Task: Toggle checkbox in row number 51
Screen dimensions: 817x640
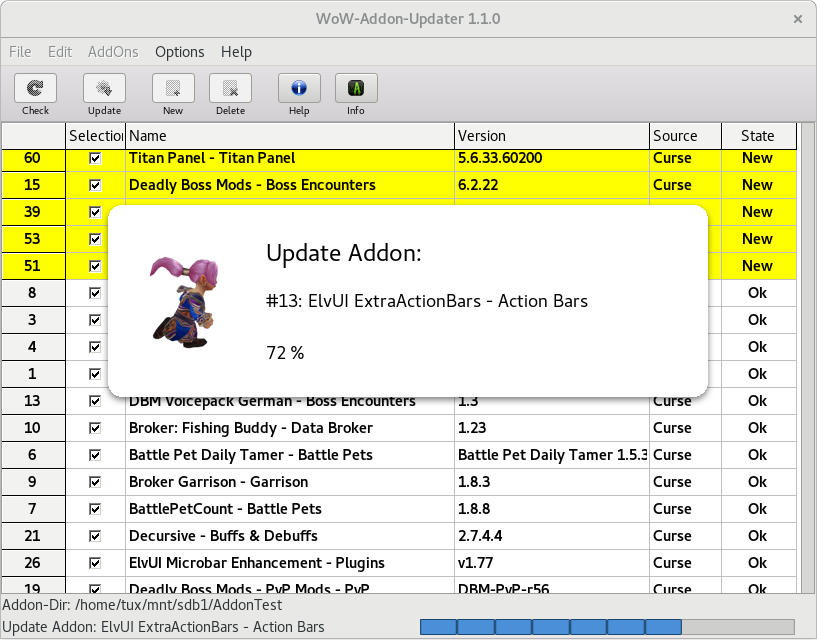Action: coord(95,266)
